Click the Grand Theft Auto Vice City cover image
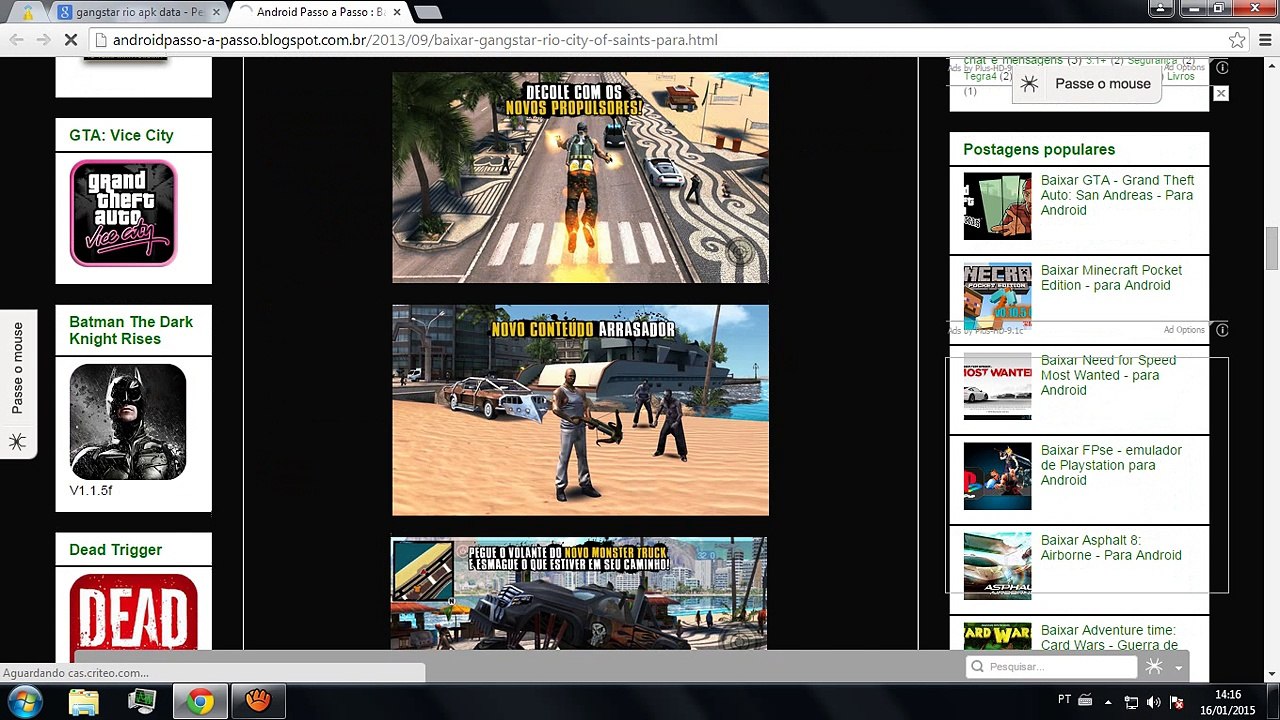The height and width of the screenshot is (720, 1280). (x=123, y=213)
